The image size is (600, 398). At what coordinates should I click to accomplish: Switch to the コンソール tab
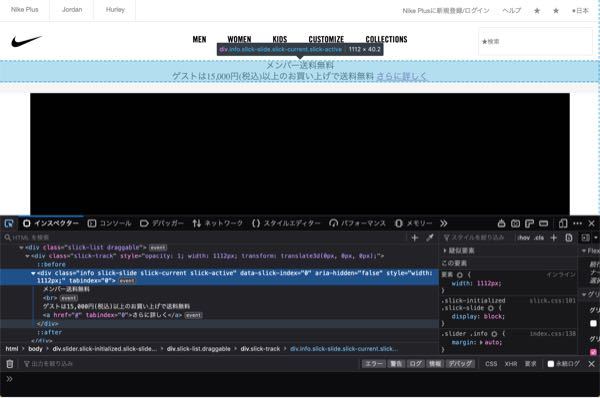coord(109,223)
